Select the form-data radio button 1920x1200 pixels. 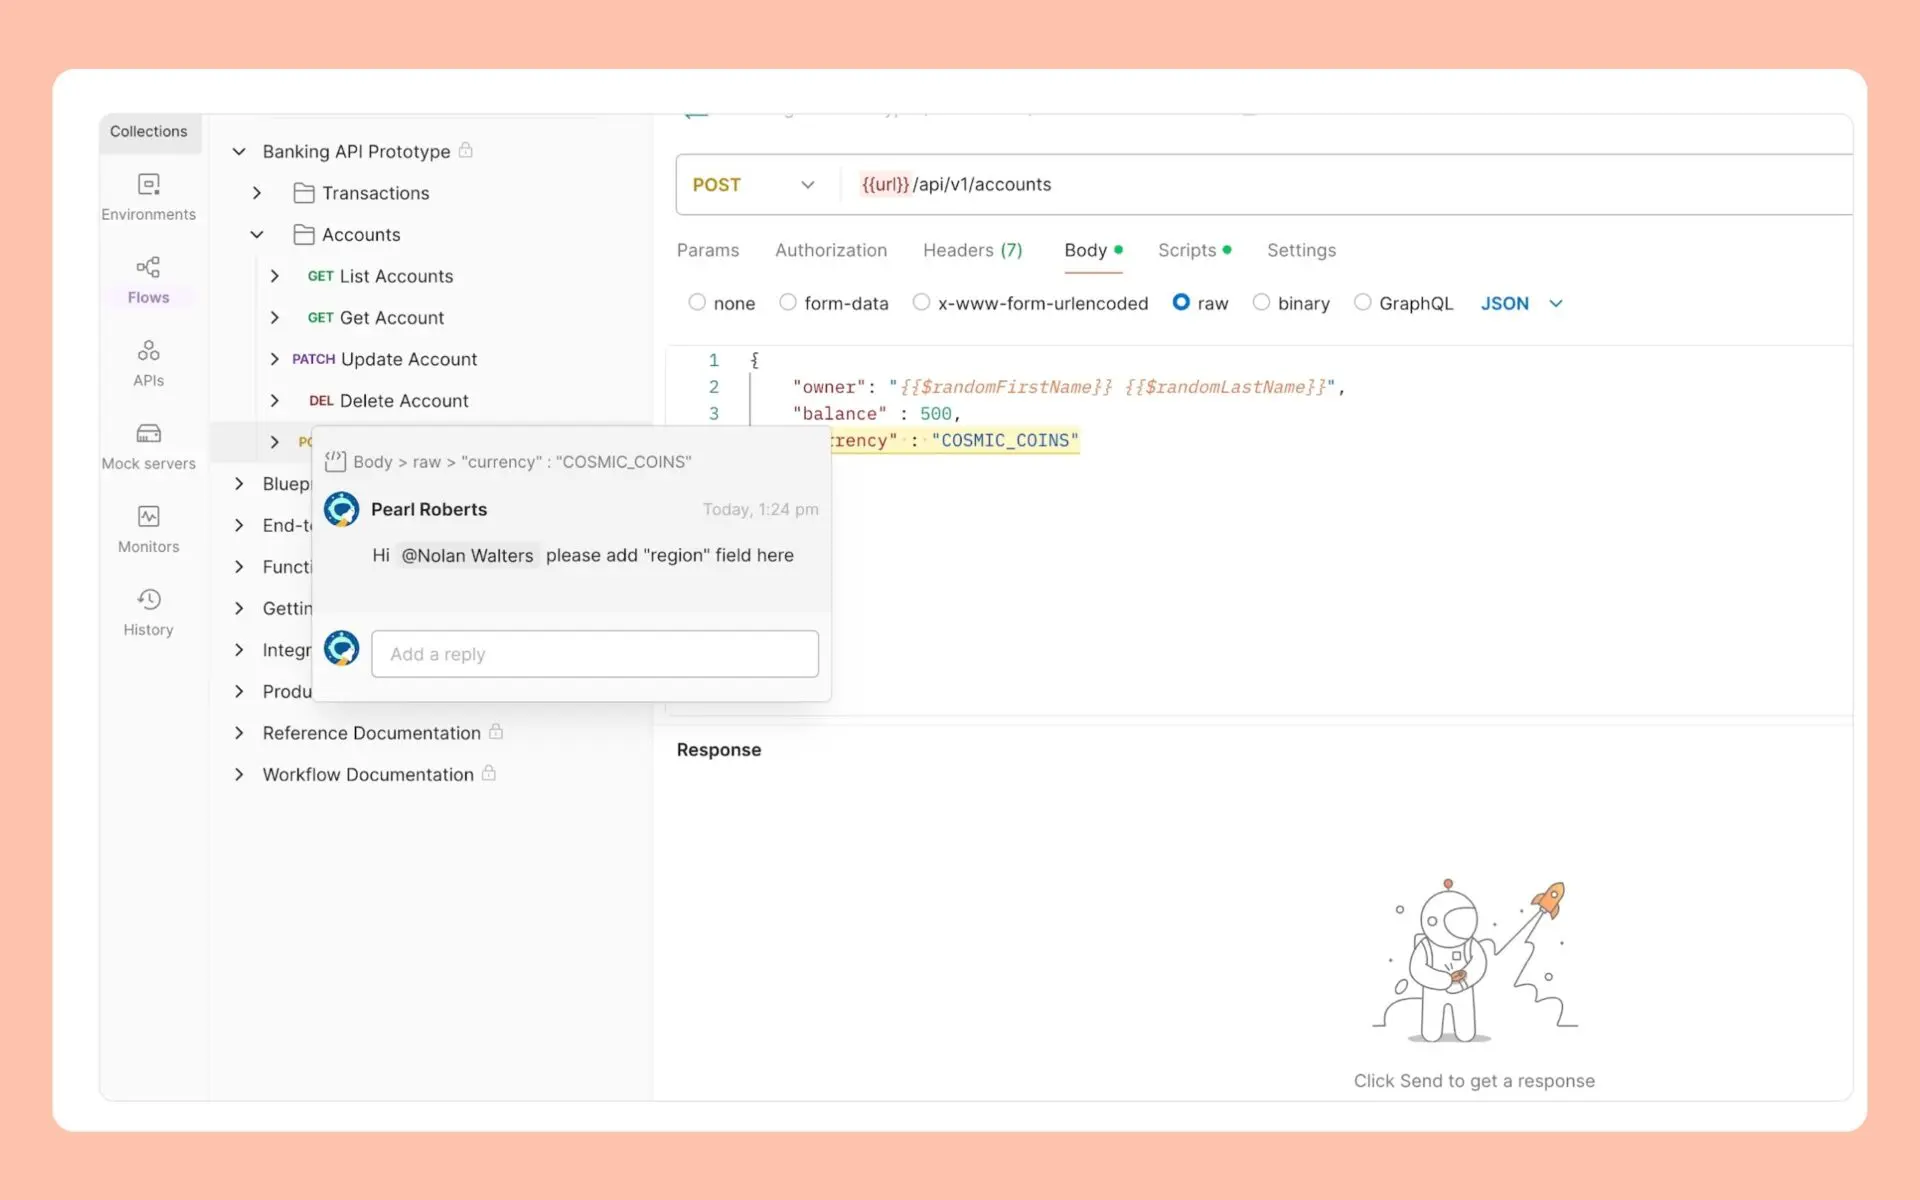tap(788, 302)
